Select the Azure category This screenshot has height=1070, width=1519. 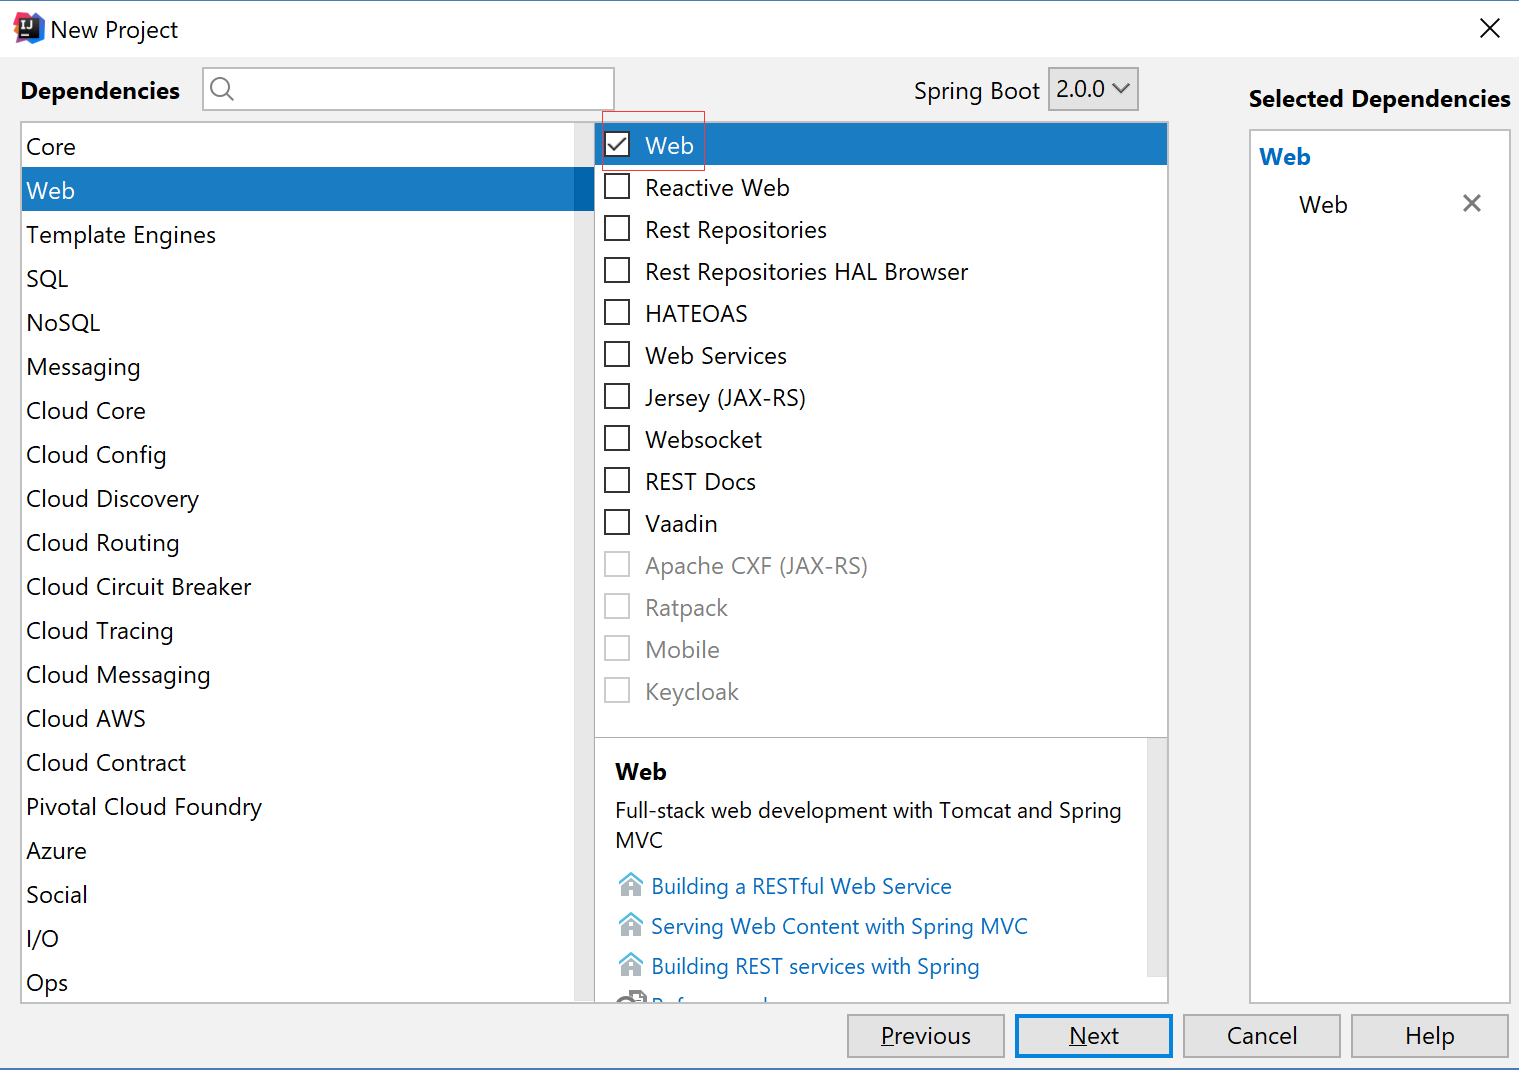(298, 851)
